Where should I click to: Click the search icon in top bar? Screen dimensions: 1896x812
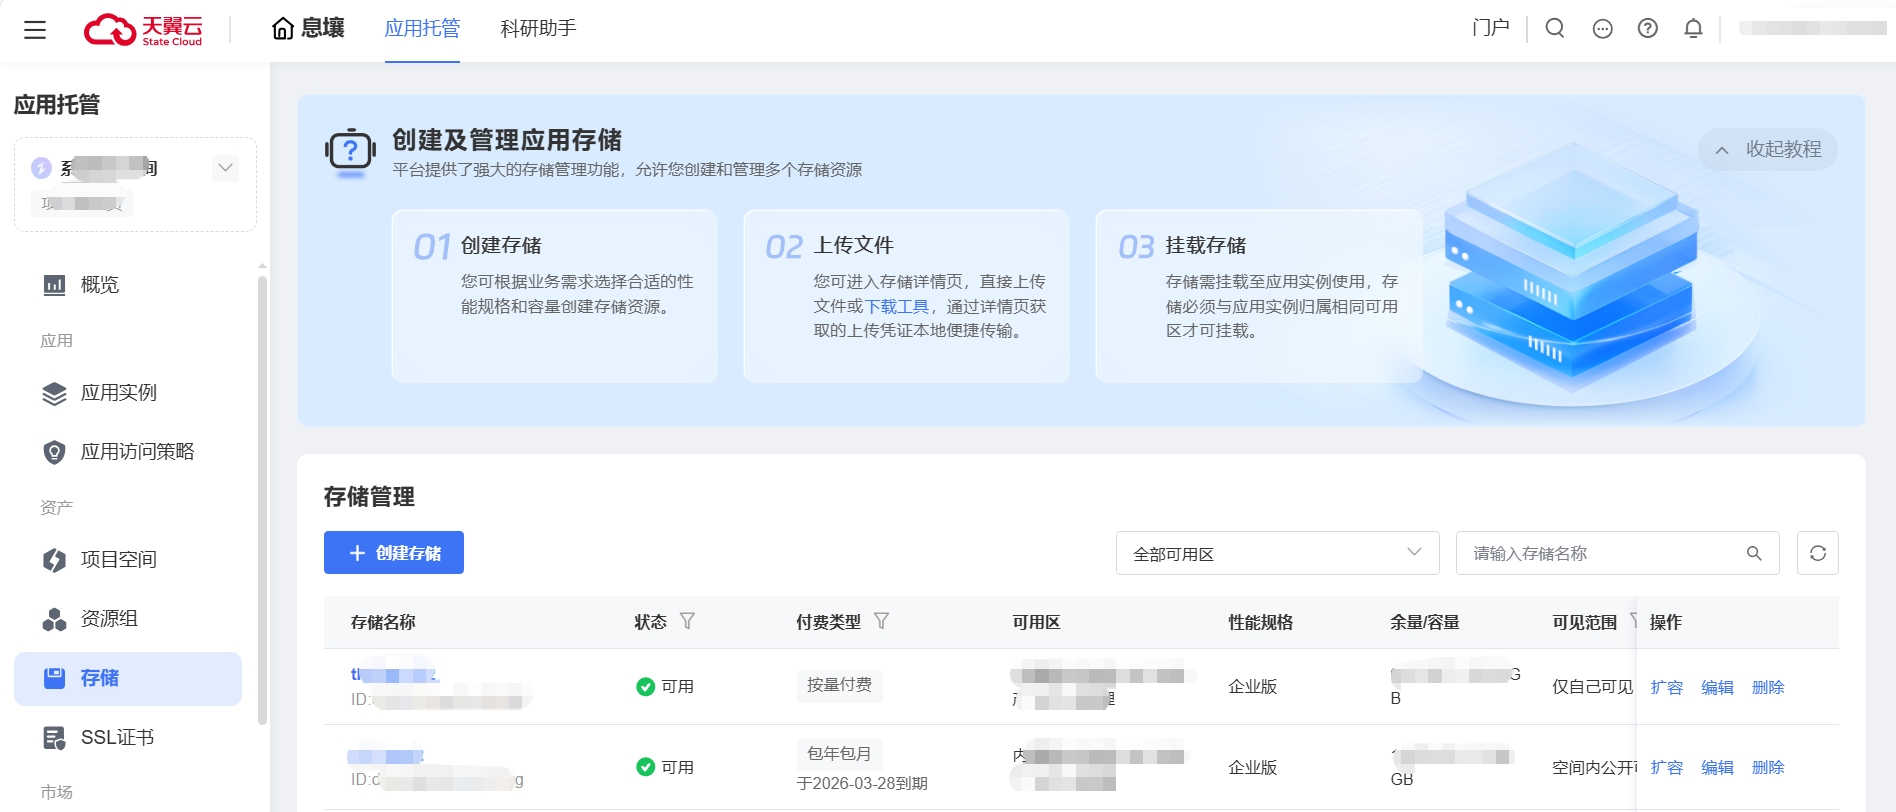point(1554,28)
